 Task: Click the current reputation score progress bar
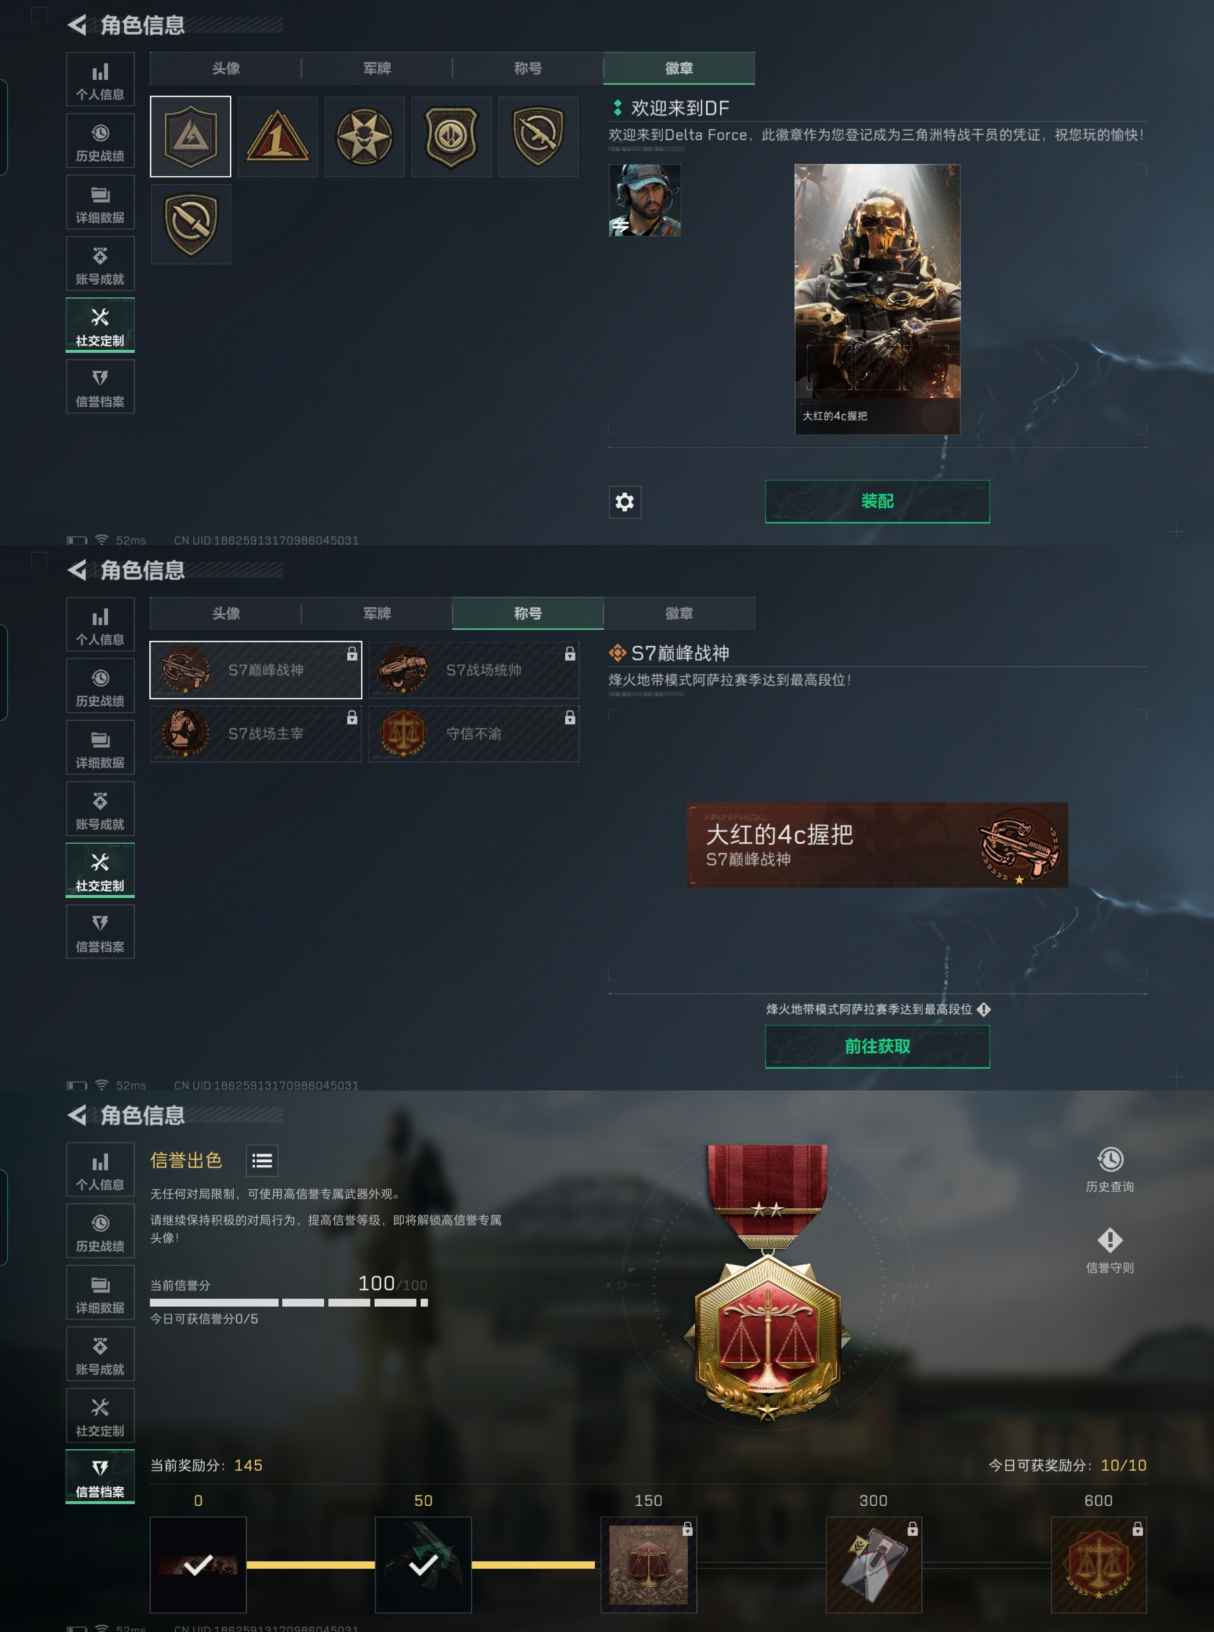tap(289, 1302)
